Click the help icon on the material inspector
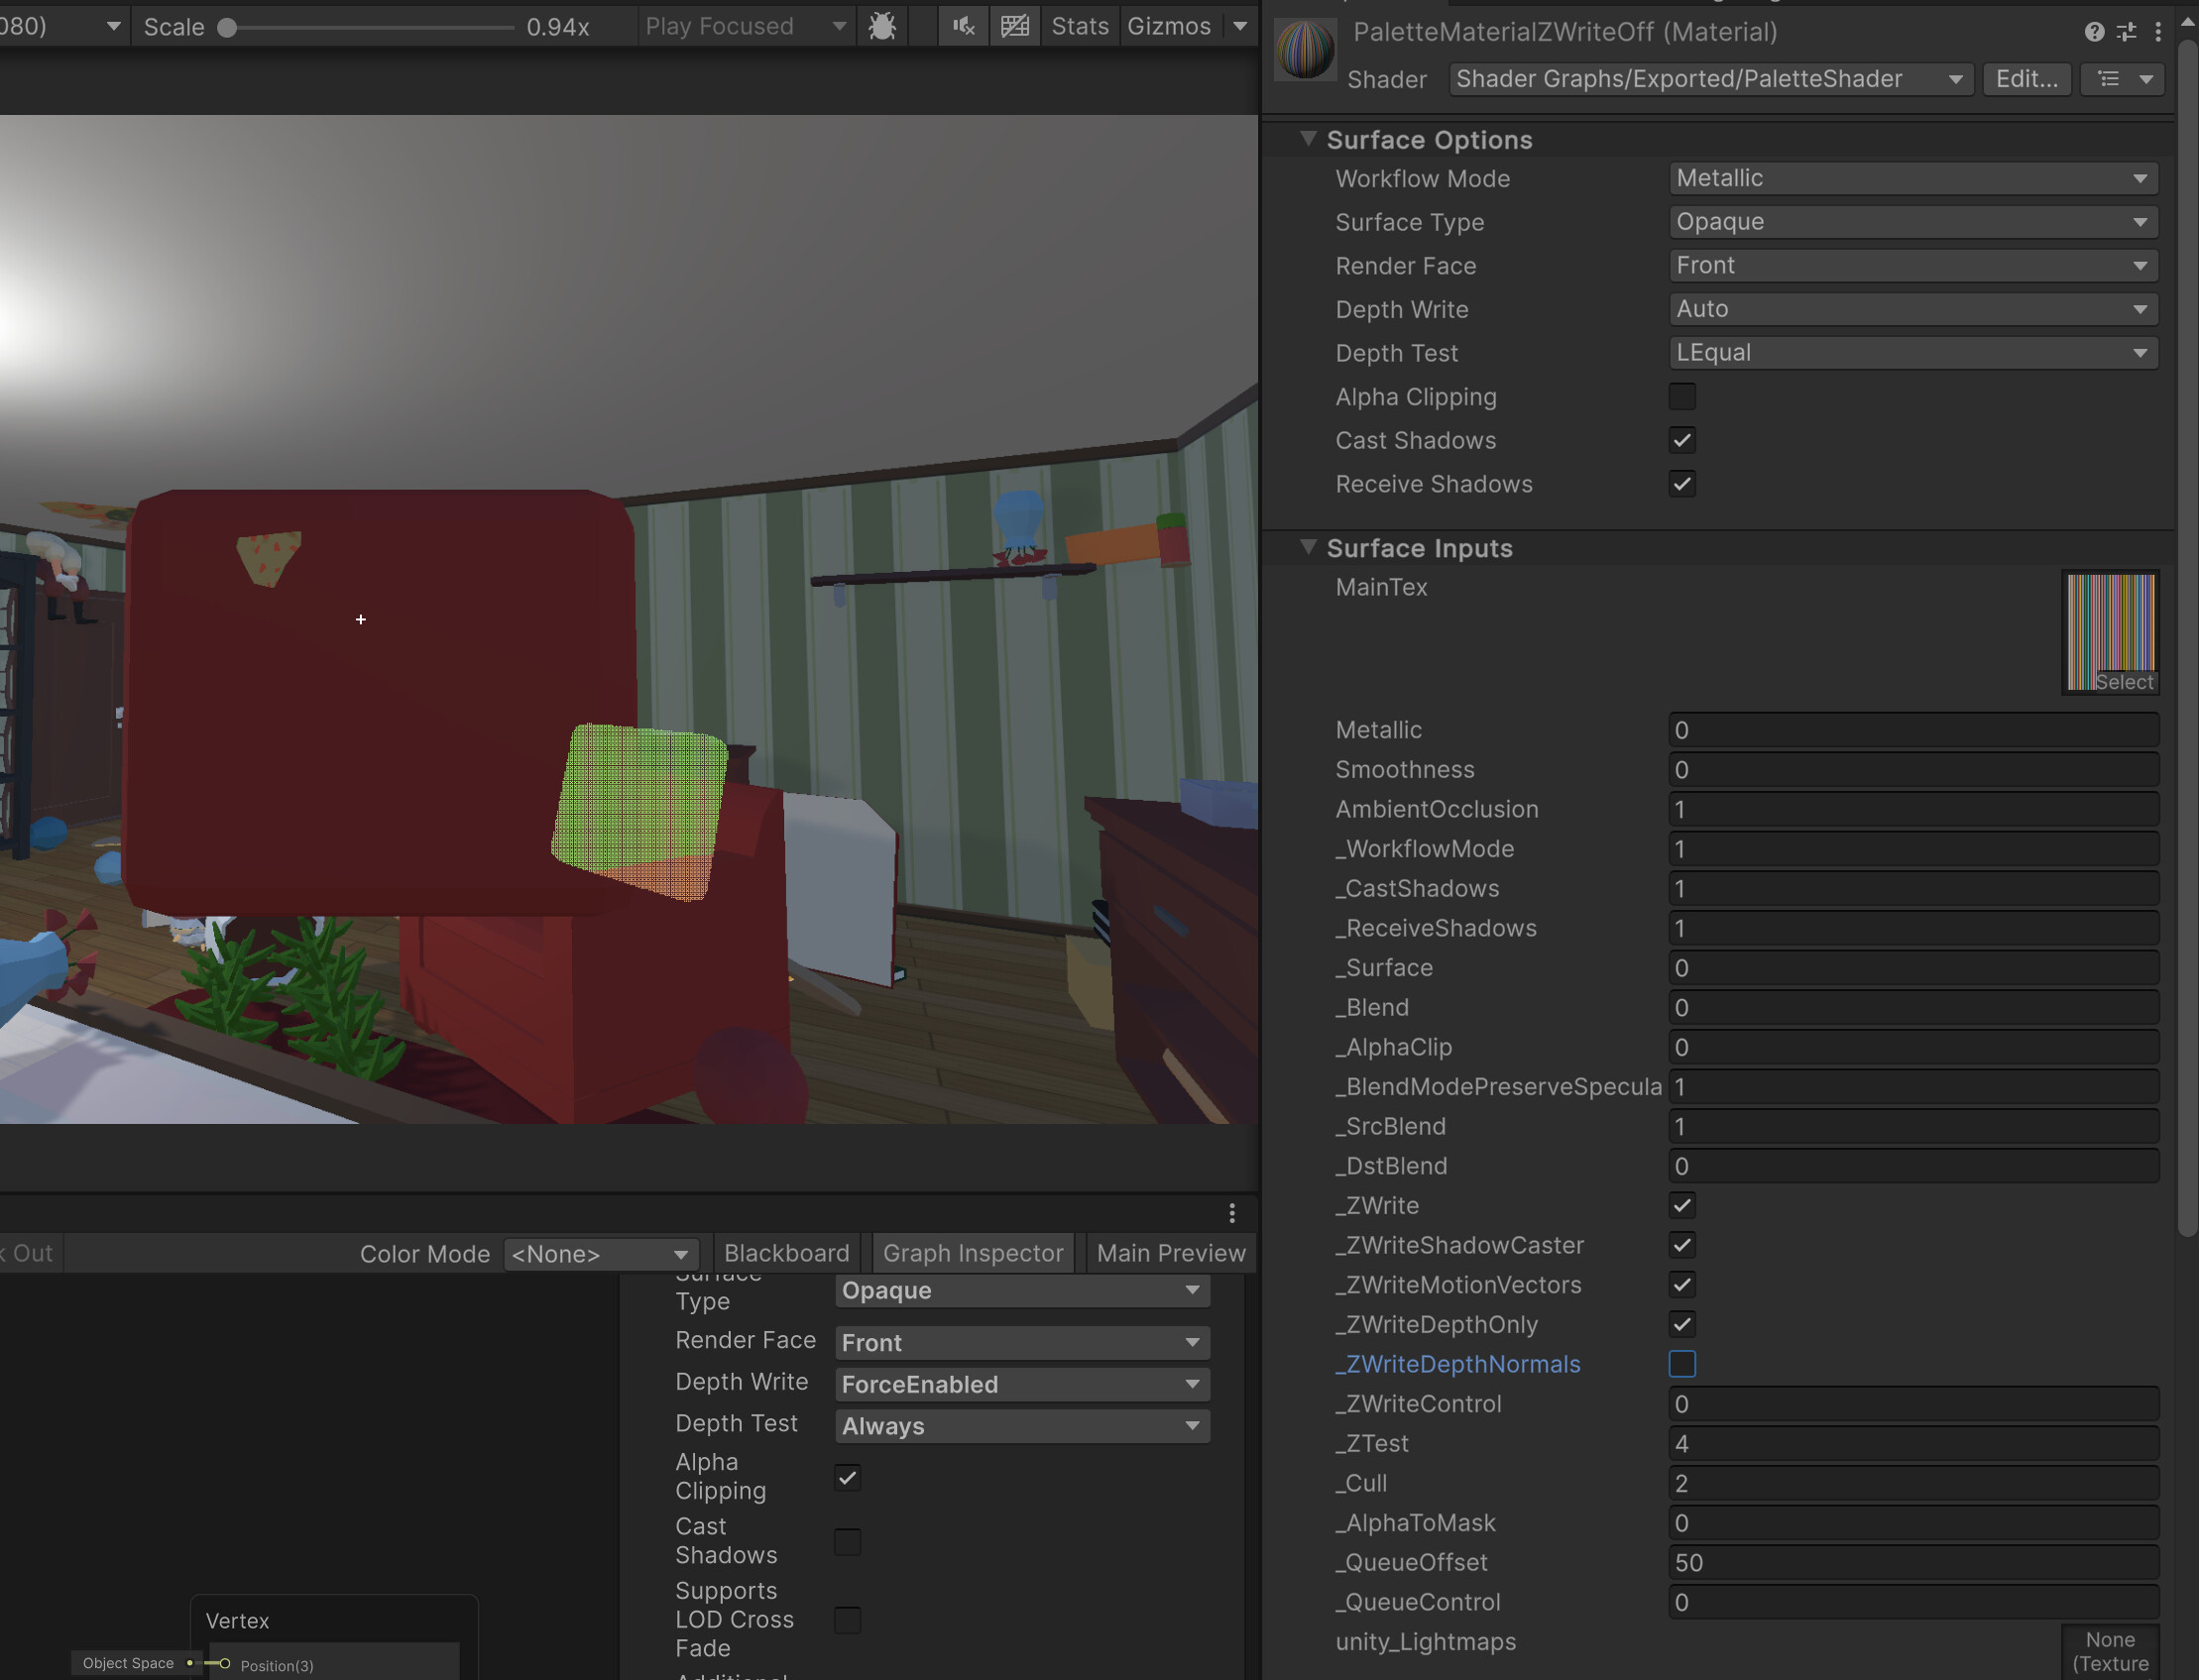Image resolution: width=2199 pixels, height=1680 pixels. tap(2093, 31)
